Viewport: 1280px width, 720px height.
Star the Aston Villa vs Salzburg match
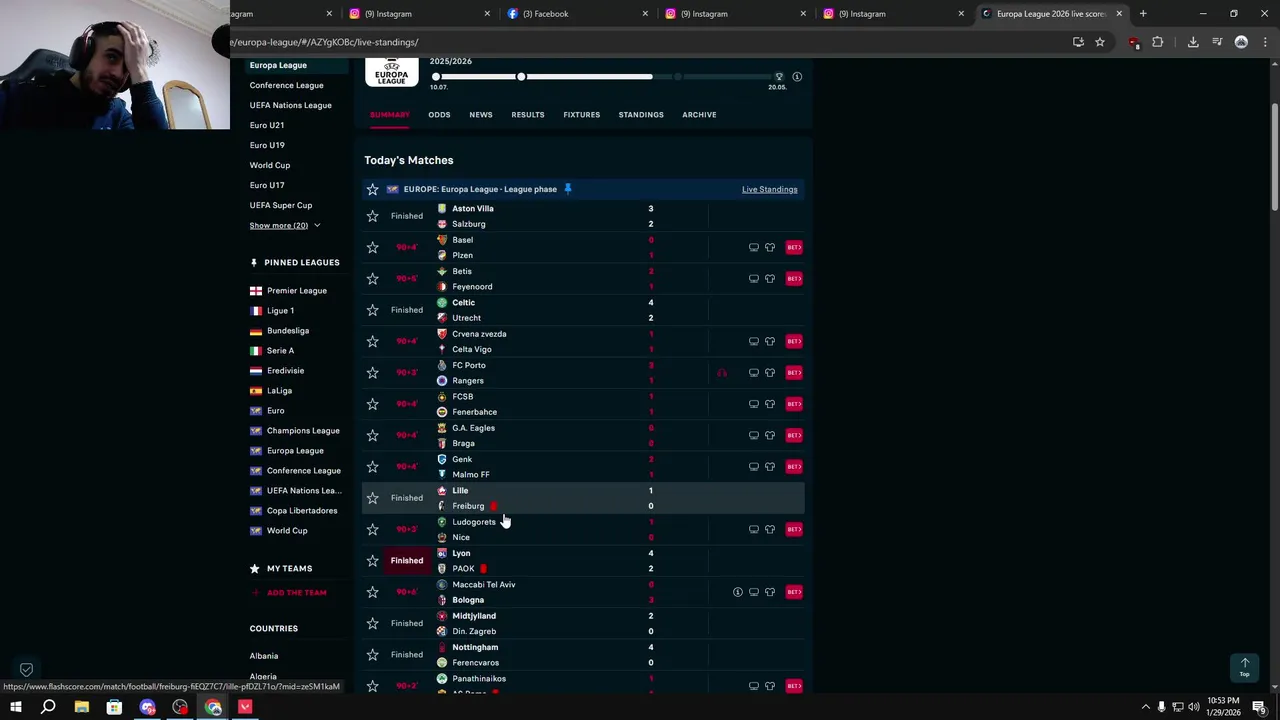tap(372, 216)
